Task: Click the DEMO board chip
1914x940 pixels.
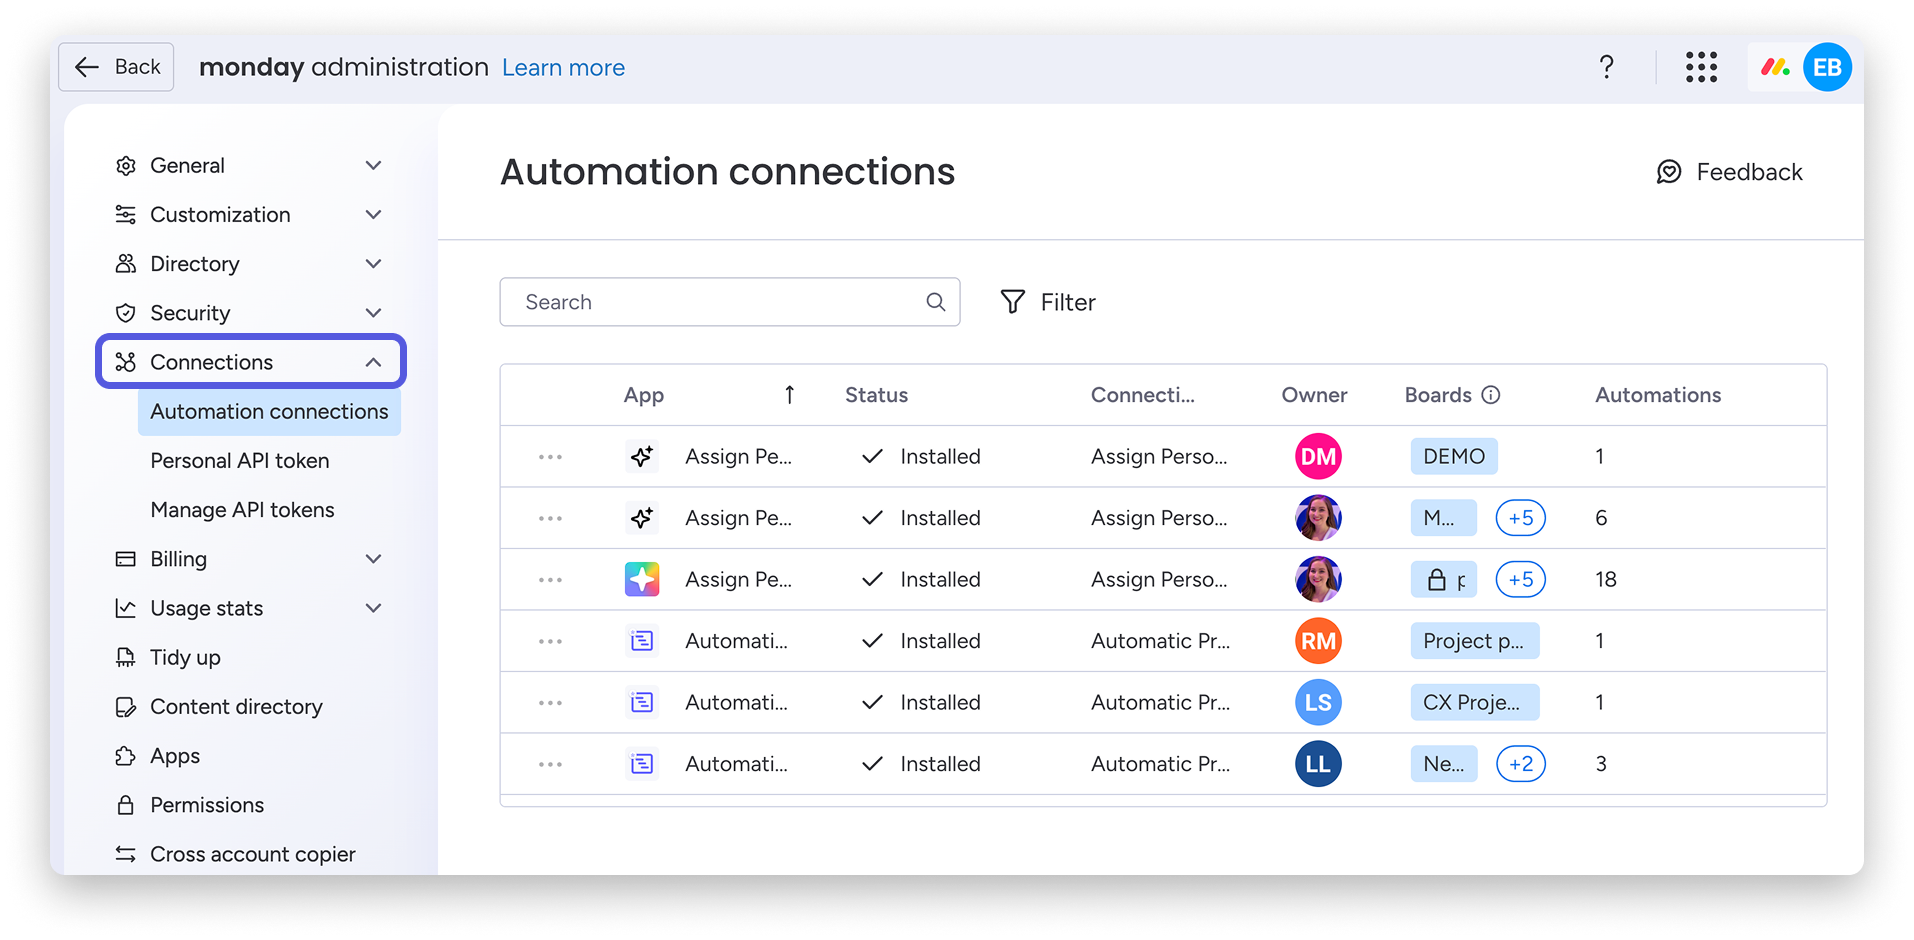Action: (x=1454, y=457)
